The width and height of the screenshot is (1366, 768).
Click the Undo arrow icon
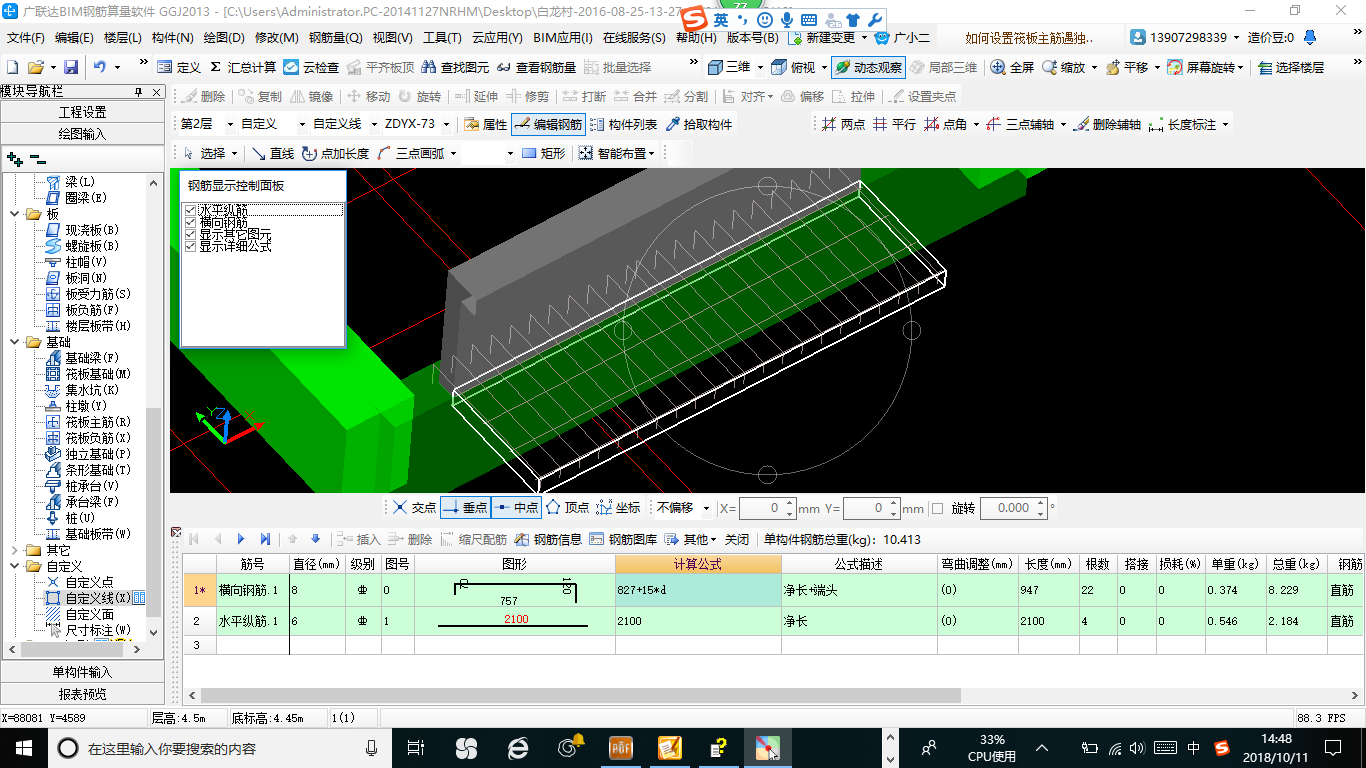click(x=100, y=67)
